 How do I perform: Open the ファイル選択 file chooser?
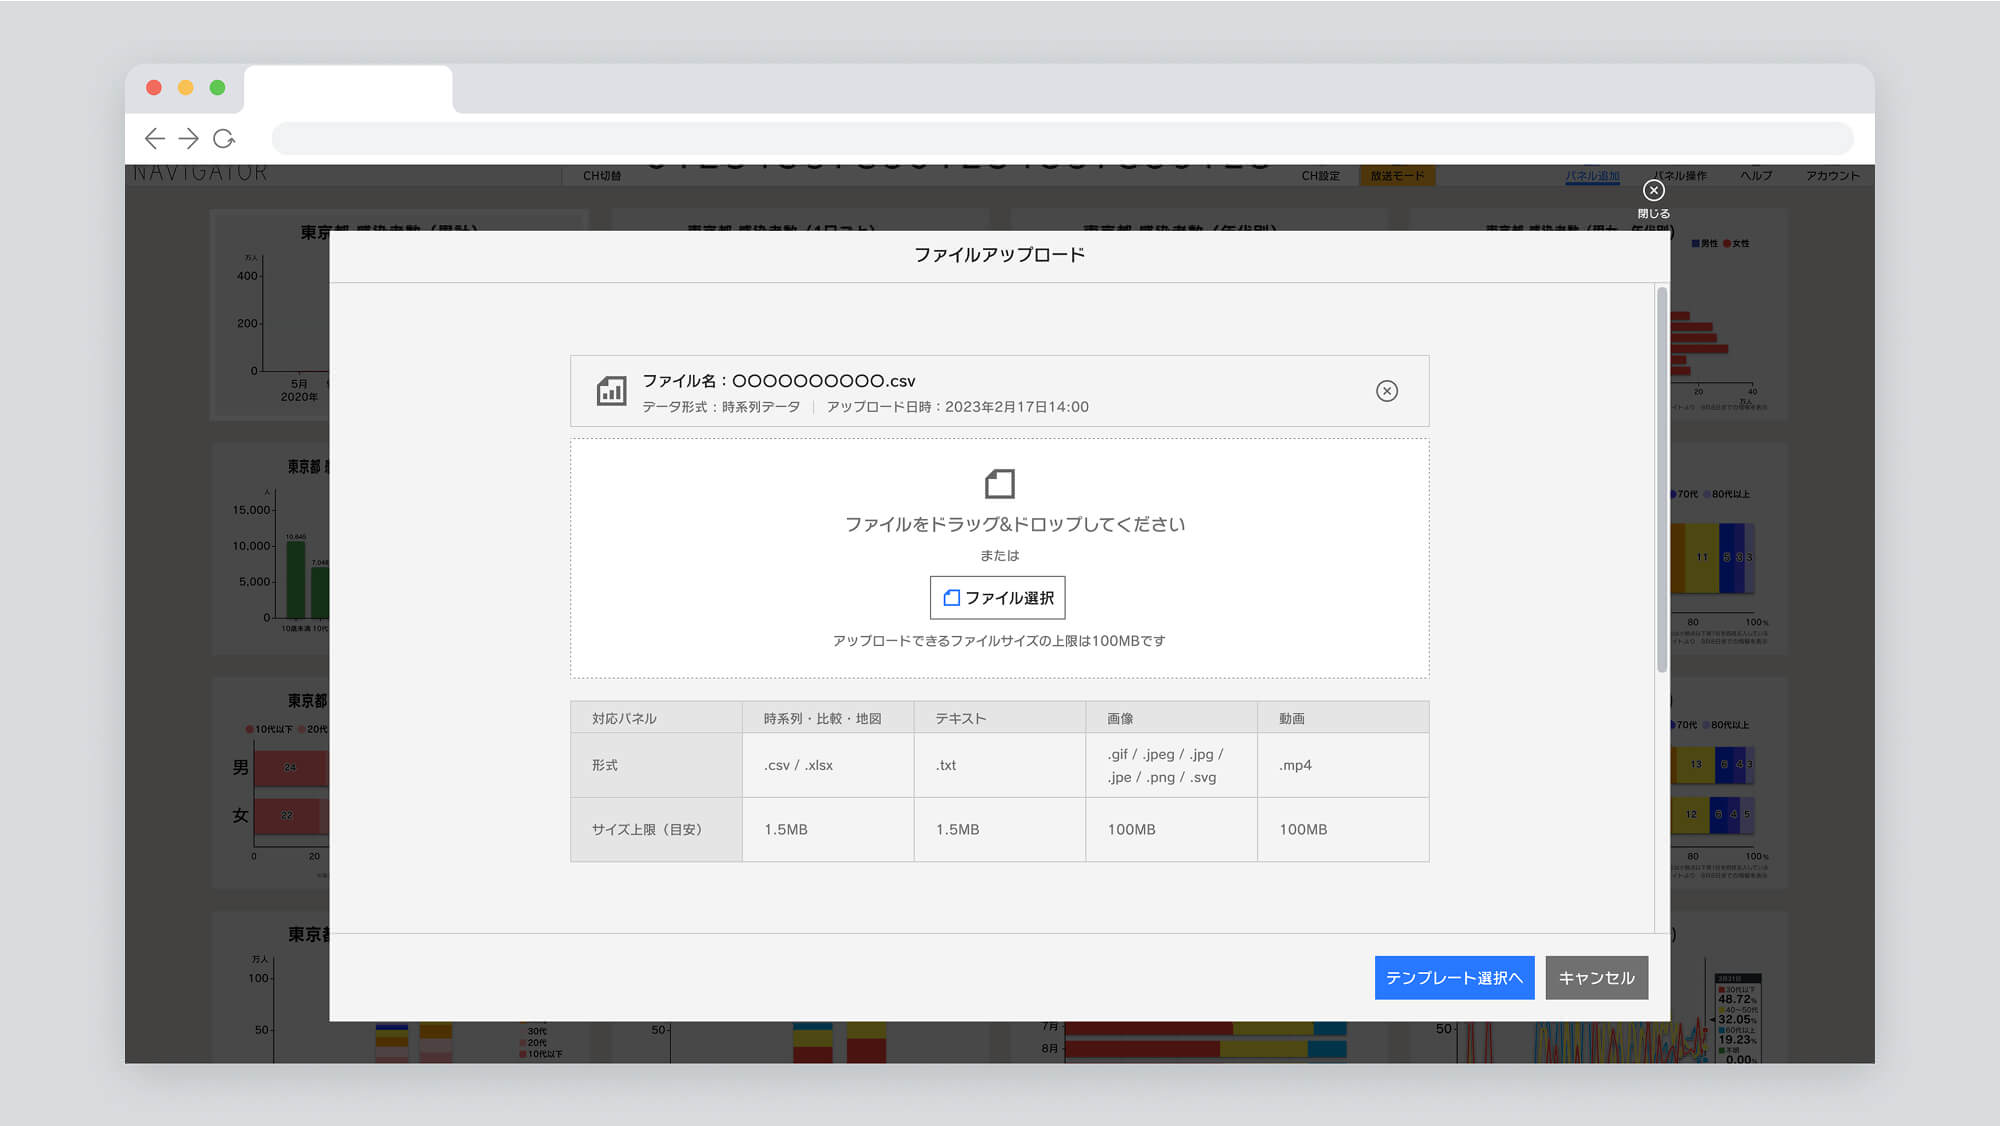997,598
